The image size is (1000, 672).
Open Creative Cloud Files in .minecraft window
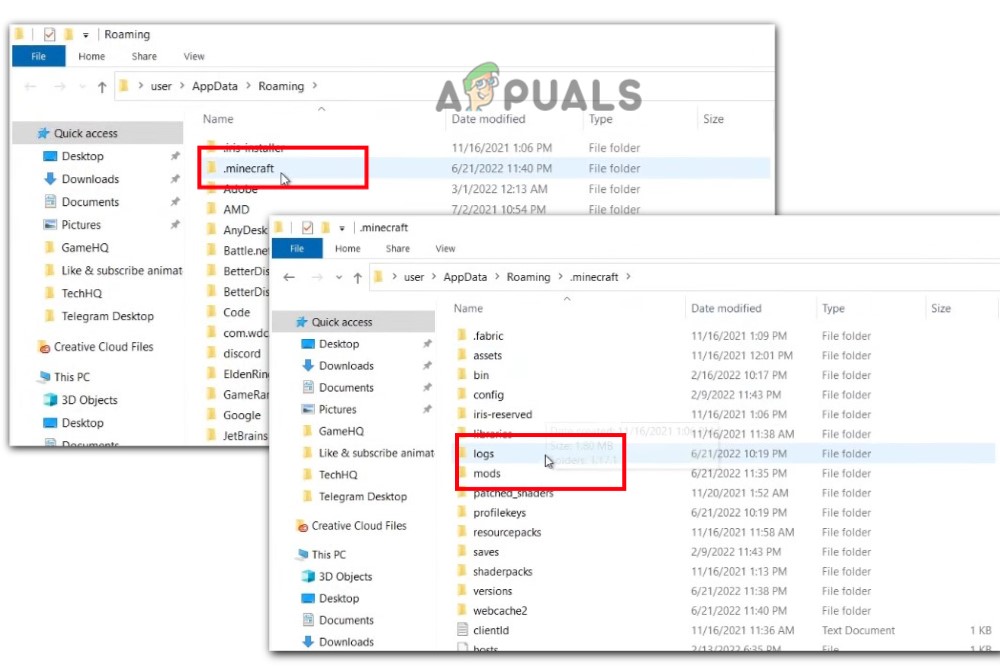tap(358, 526)
